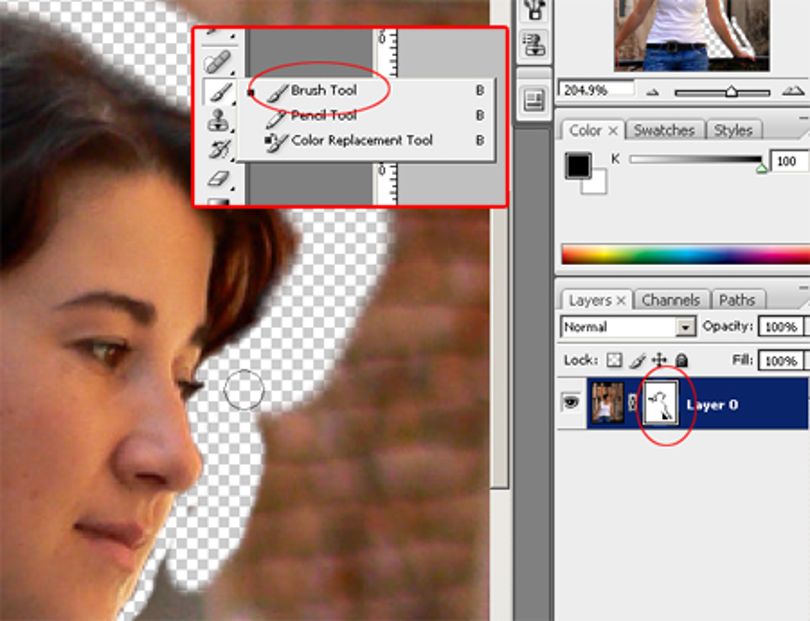Click the black foreground color swatch
This screenshot has height=621, width=810.
578,165
